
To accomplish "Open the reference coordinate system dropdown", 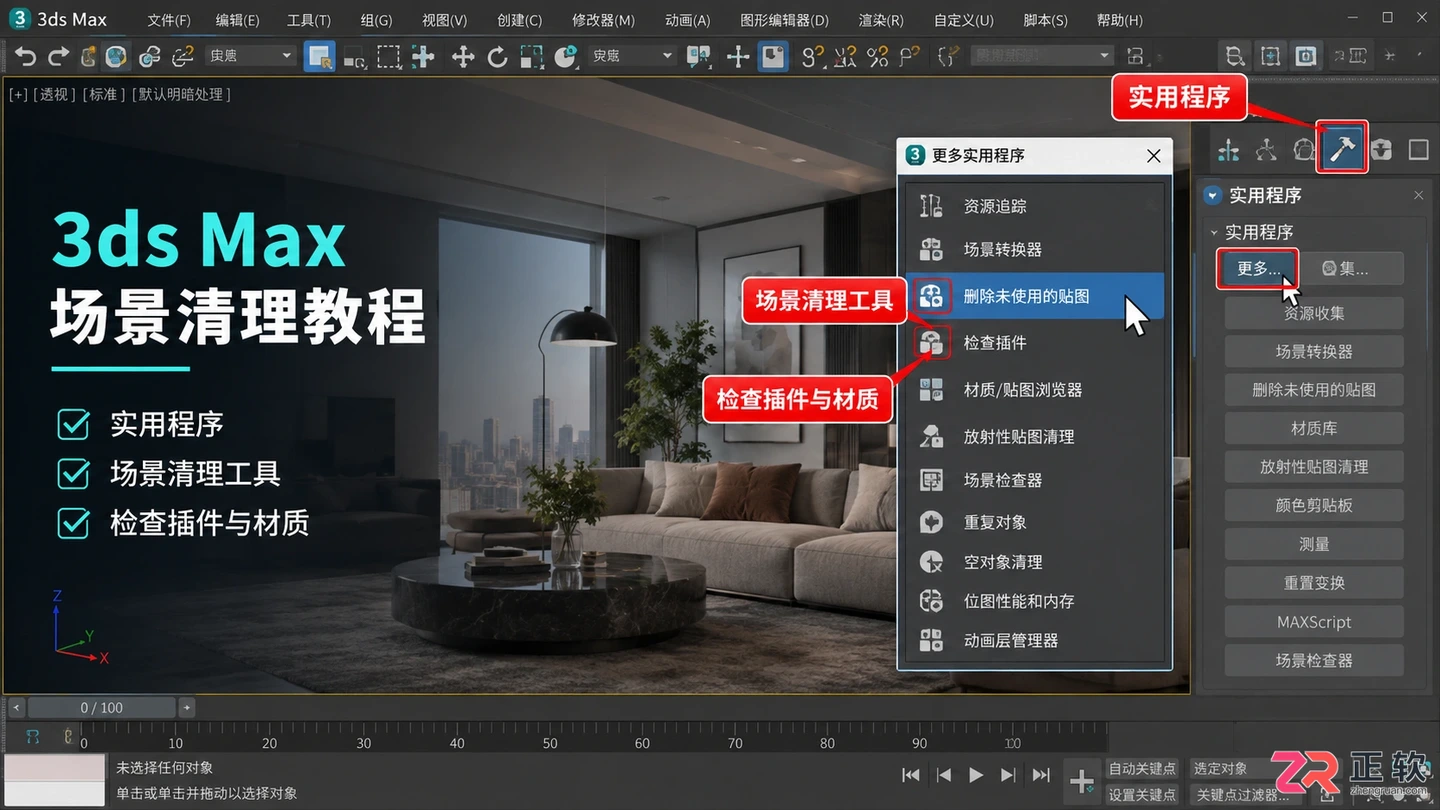I will click(632, 56).
